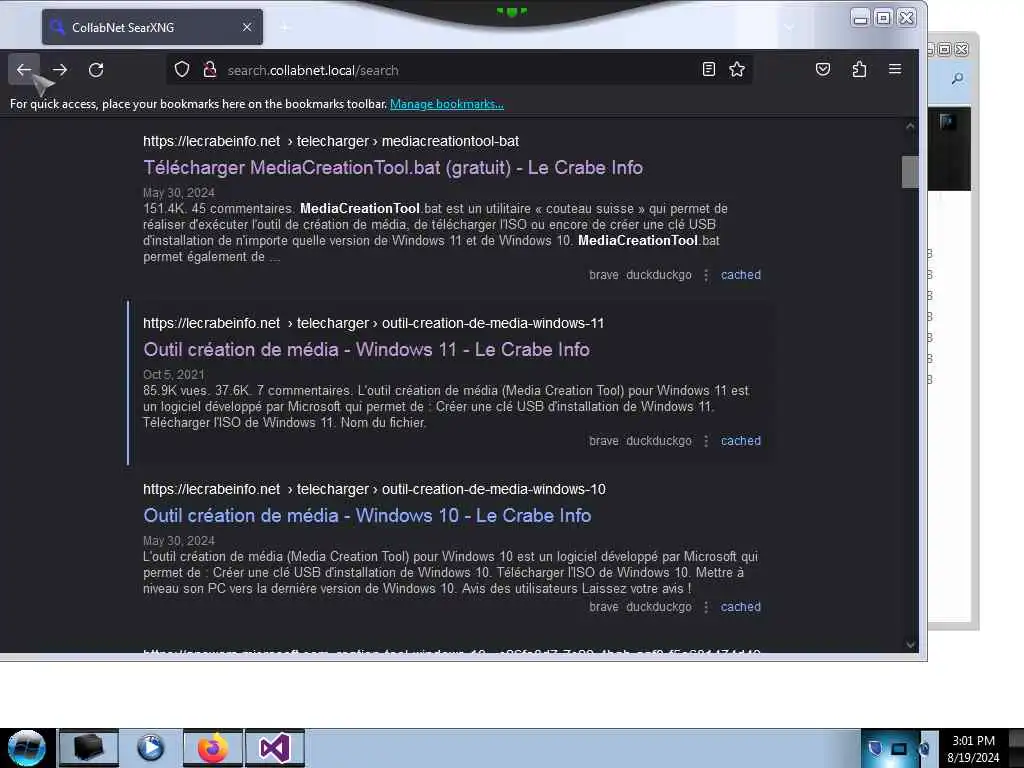Maximize the Firefox window

click(883, 18)
